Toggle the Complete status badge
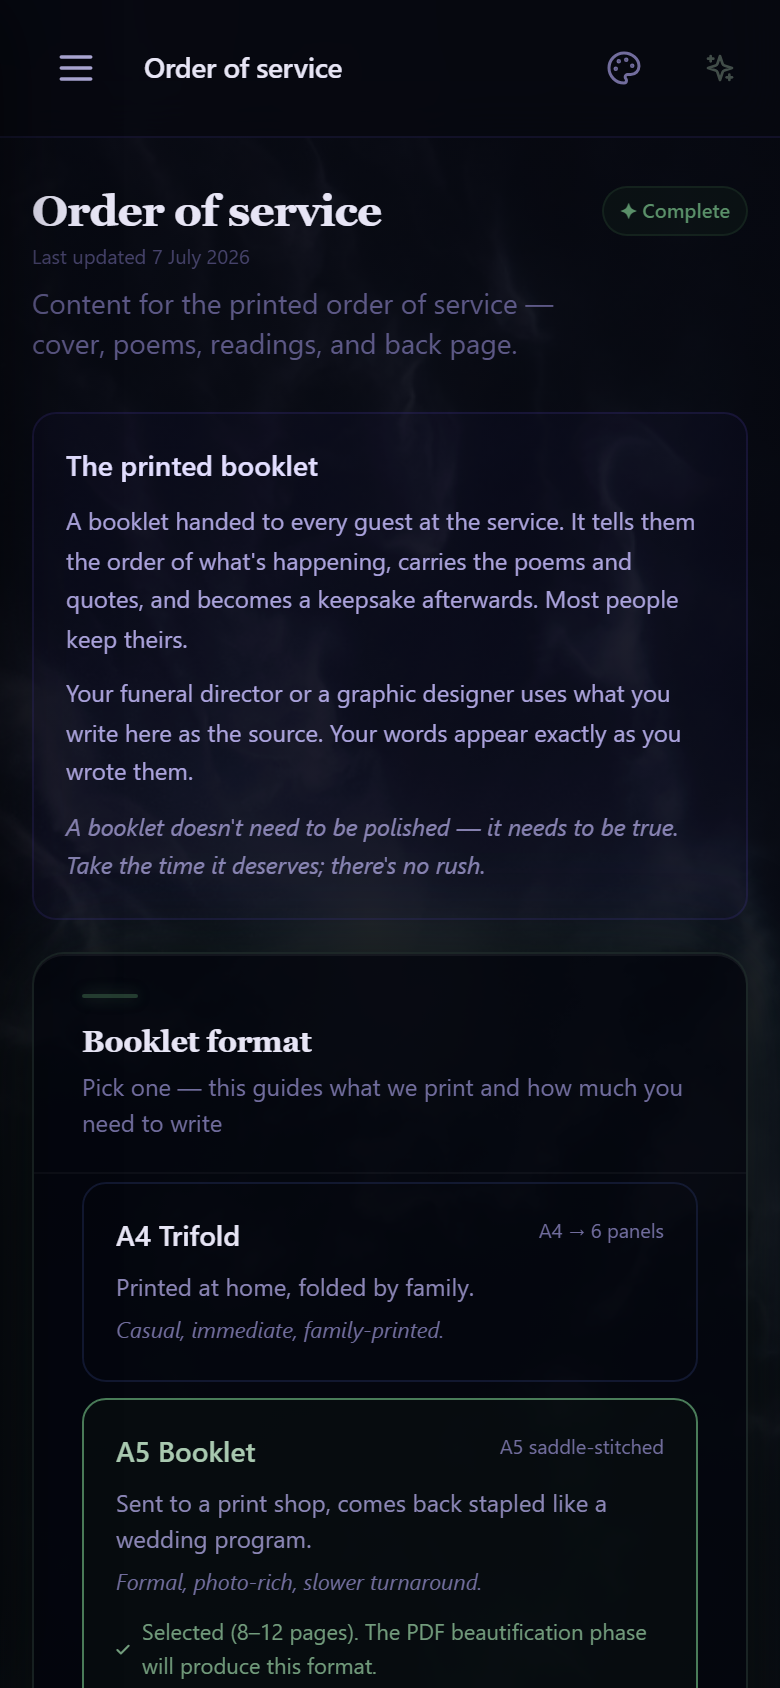The height and width of the screenshot is (1688, 780). click(x=675, y=211)
